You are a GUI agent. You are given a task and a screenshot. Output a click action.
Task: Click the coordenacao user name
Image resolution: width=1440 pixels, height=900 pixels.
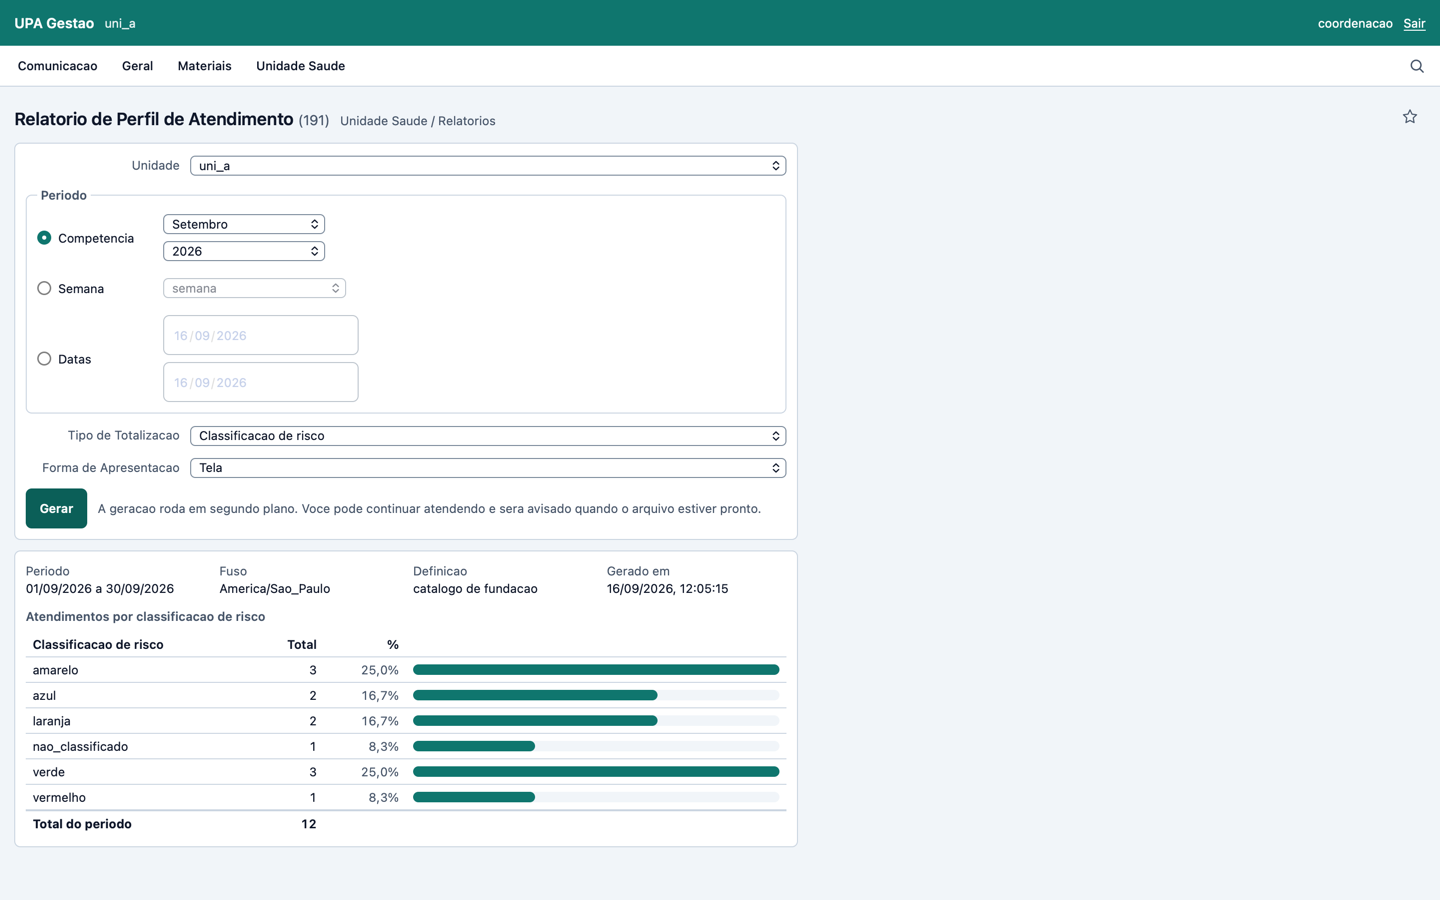coord(1355,23)
